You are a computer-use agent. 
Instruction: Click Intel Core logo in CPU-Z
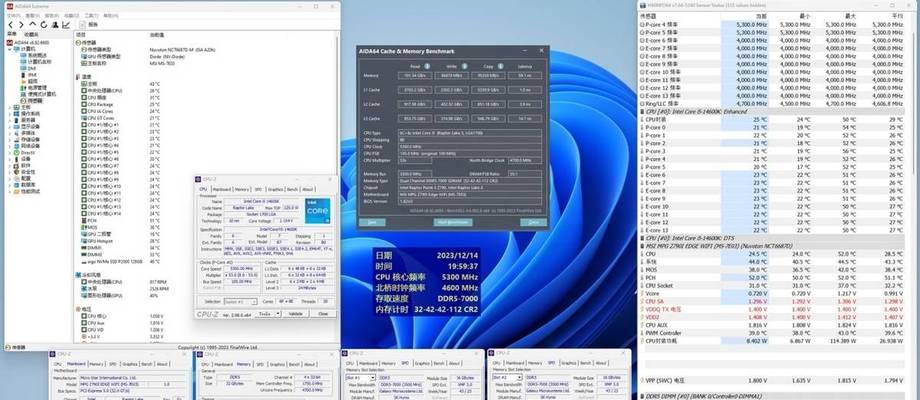click(318, 211)
